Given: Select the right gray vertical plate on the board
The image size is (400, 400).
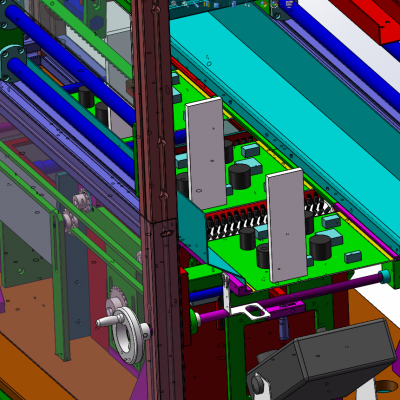Looking at the screenshot, I should (287, 225).
